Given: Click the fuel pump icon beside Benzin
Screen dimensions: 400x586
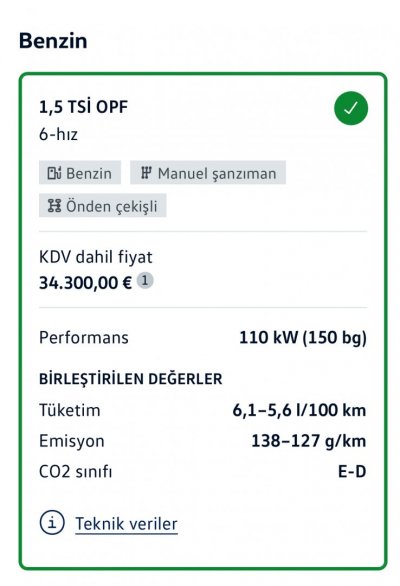Looking at the screenshot, I should click(54, 173).
